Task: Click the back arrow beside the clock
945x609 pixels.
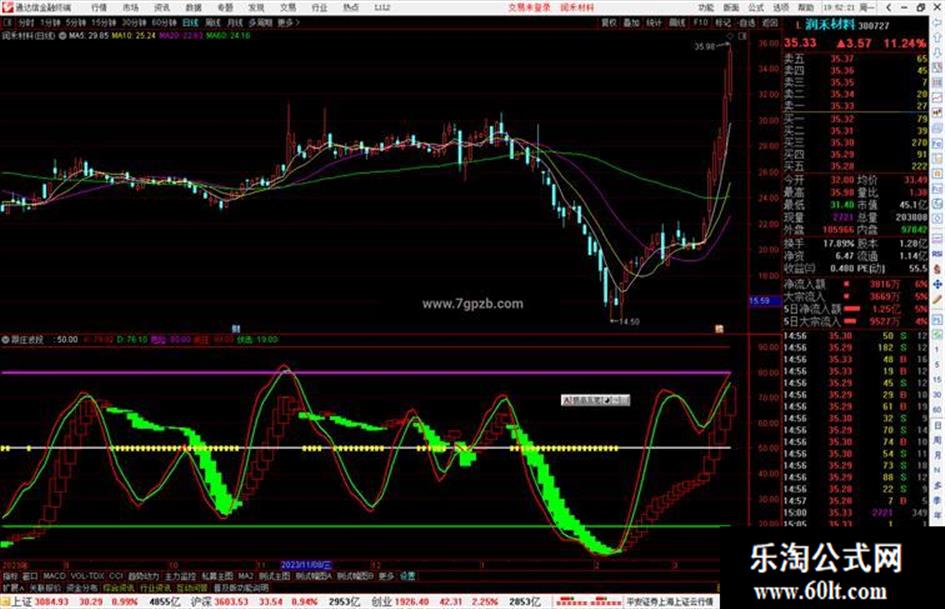Action: (888, 7)
